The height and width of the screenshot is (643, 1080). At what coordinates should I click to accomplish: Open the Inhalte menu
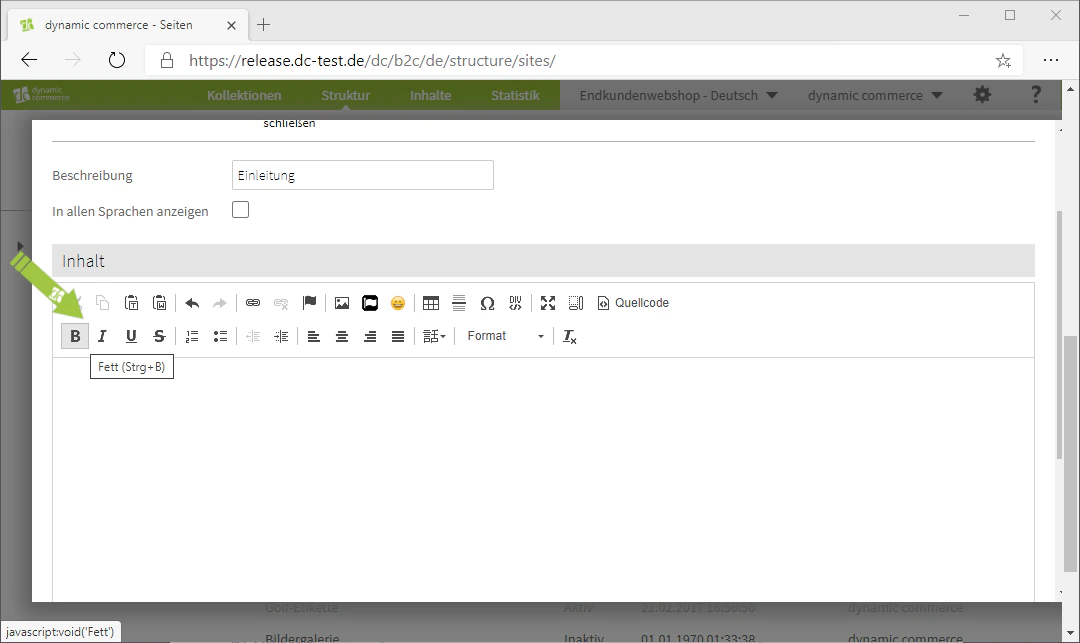pyautogui.click(x=430, y=96)
